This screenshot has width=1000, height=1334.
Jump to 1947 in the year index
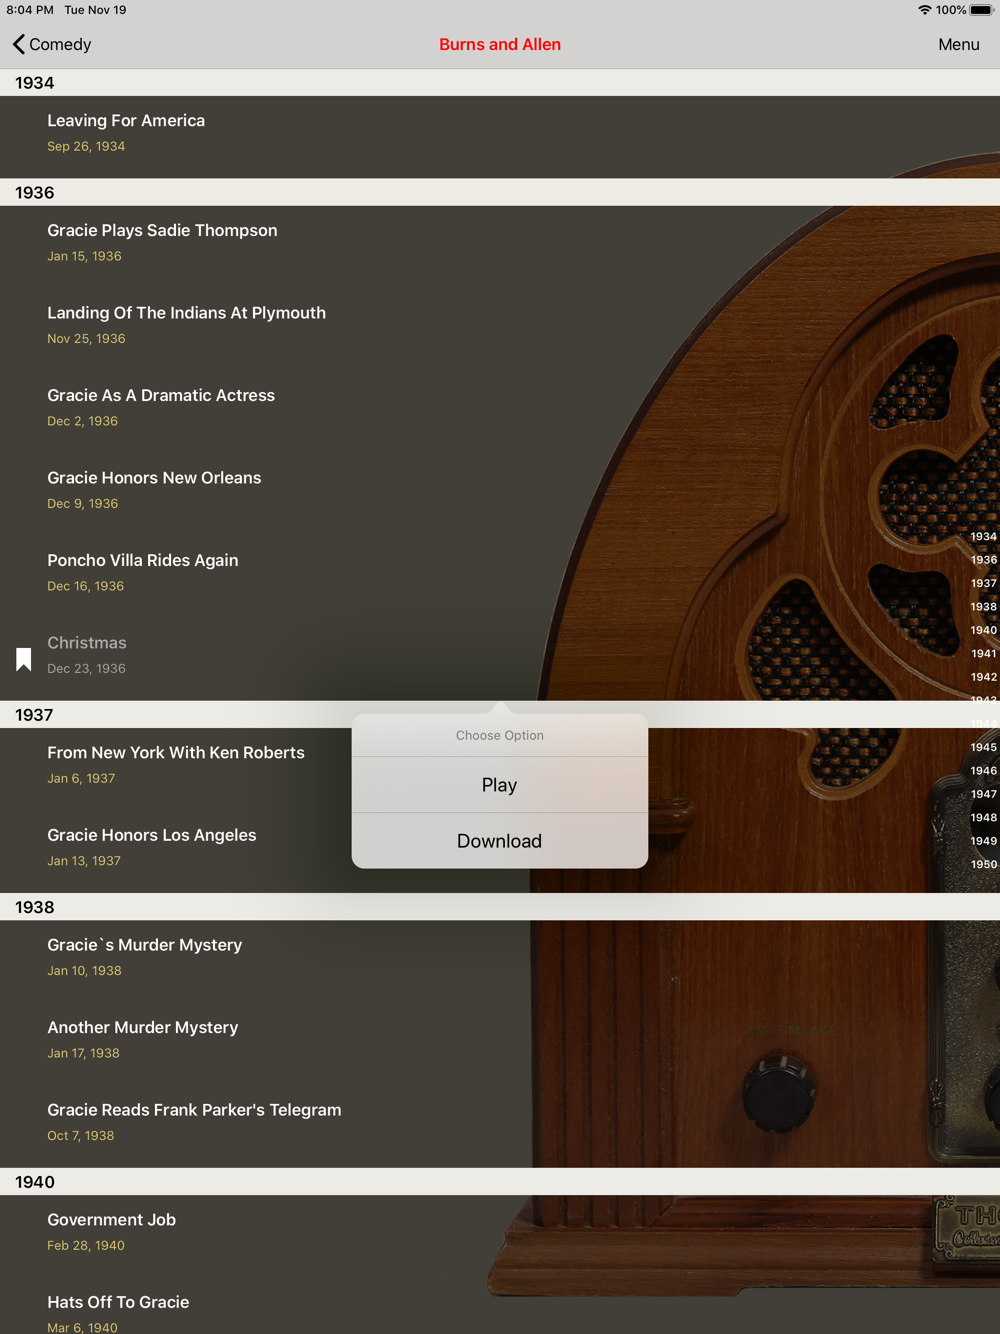pyautogui.click(x=983, y=794)
